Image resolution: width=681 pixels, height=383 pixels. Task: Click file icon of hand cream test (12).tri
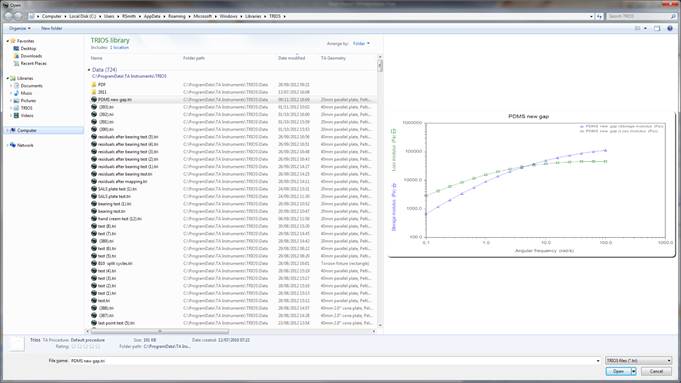94,219
